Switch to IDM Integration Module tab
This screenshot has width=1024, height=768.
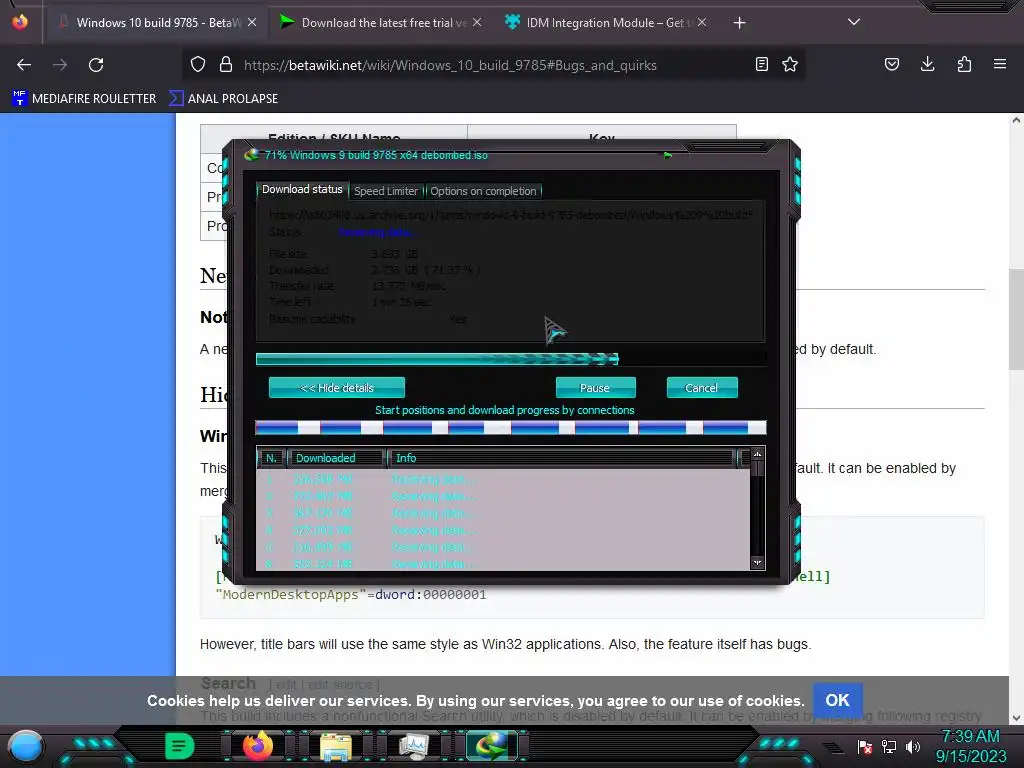point(605,23)
